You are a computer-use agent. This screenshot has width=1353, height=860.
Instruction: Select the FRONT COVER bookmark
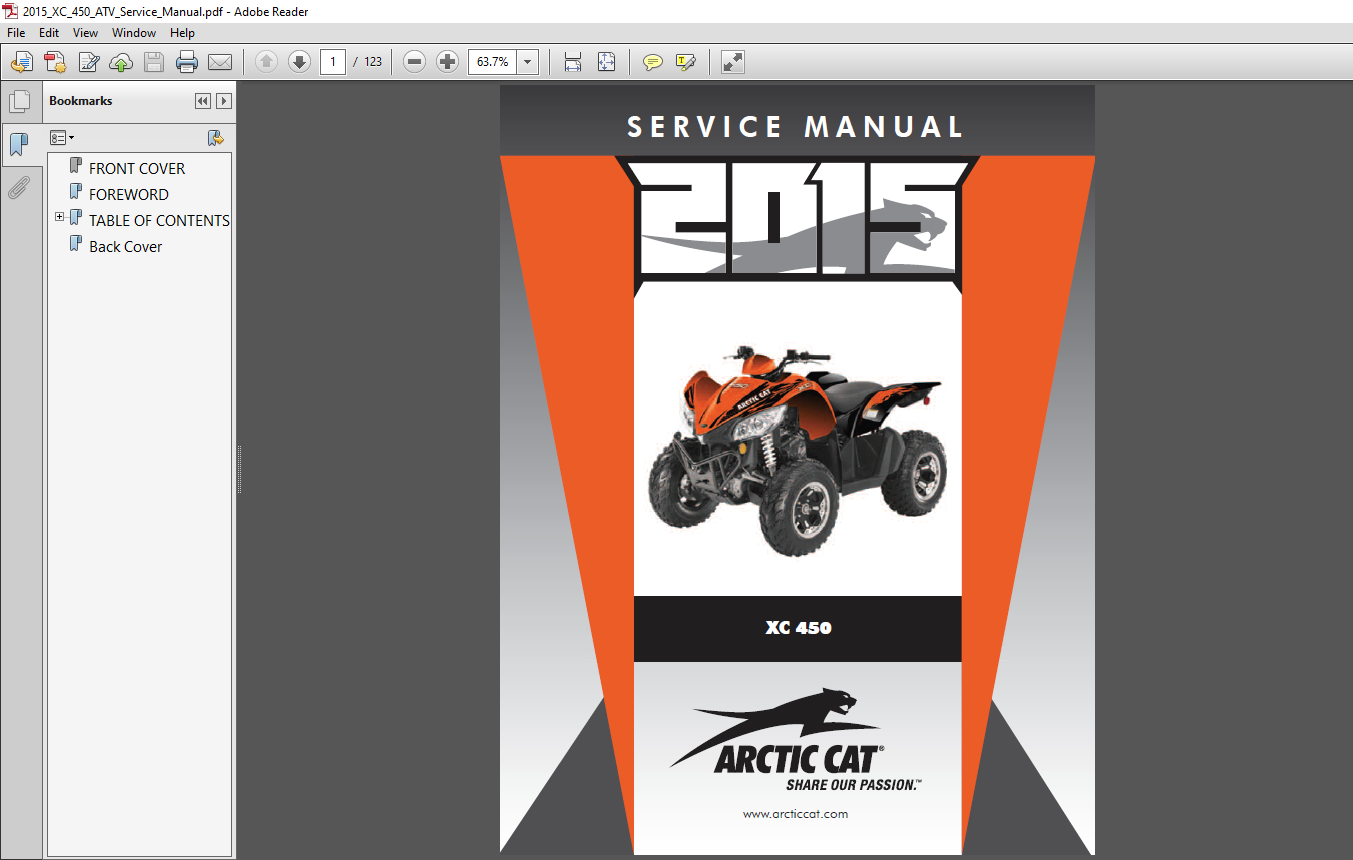(137, 169)
